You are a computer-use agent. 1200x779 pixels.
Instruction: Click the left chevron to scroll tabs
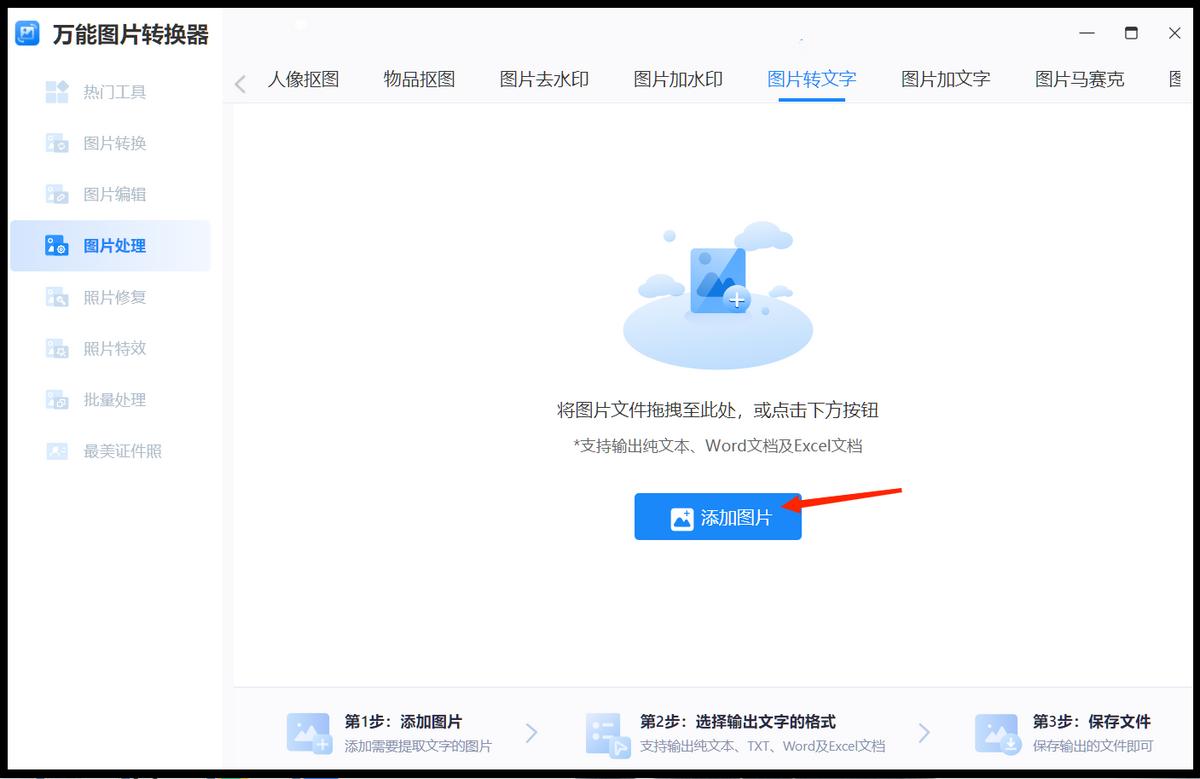click(x=240, y=84)
